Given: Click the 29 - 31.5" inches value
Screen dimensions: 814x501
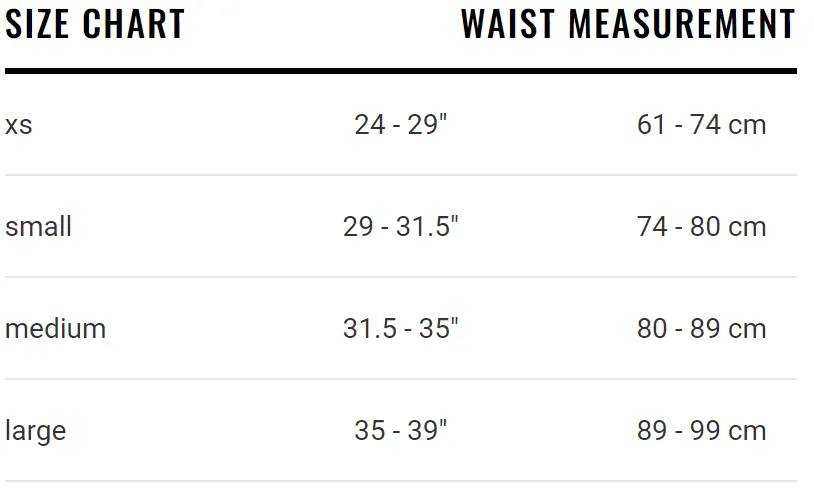Looking at the screenshot, I should point(401,227).
